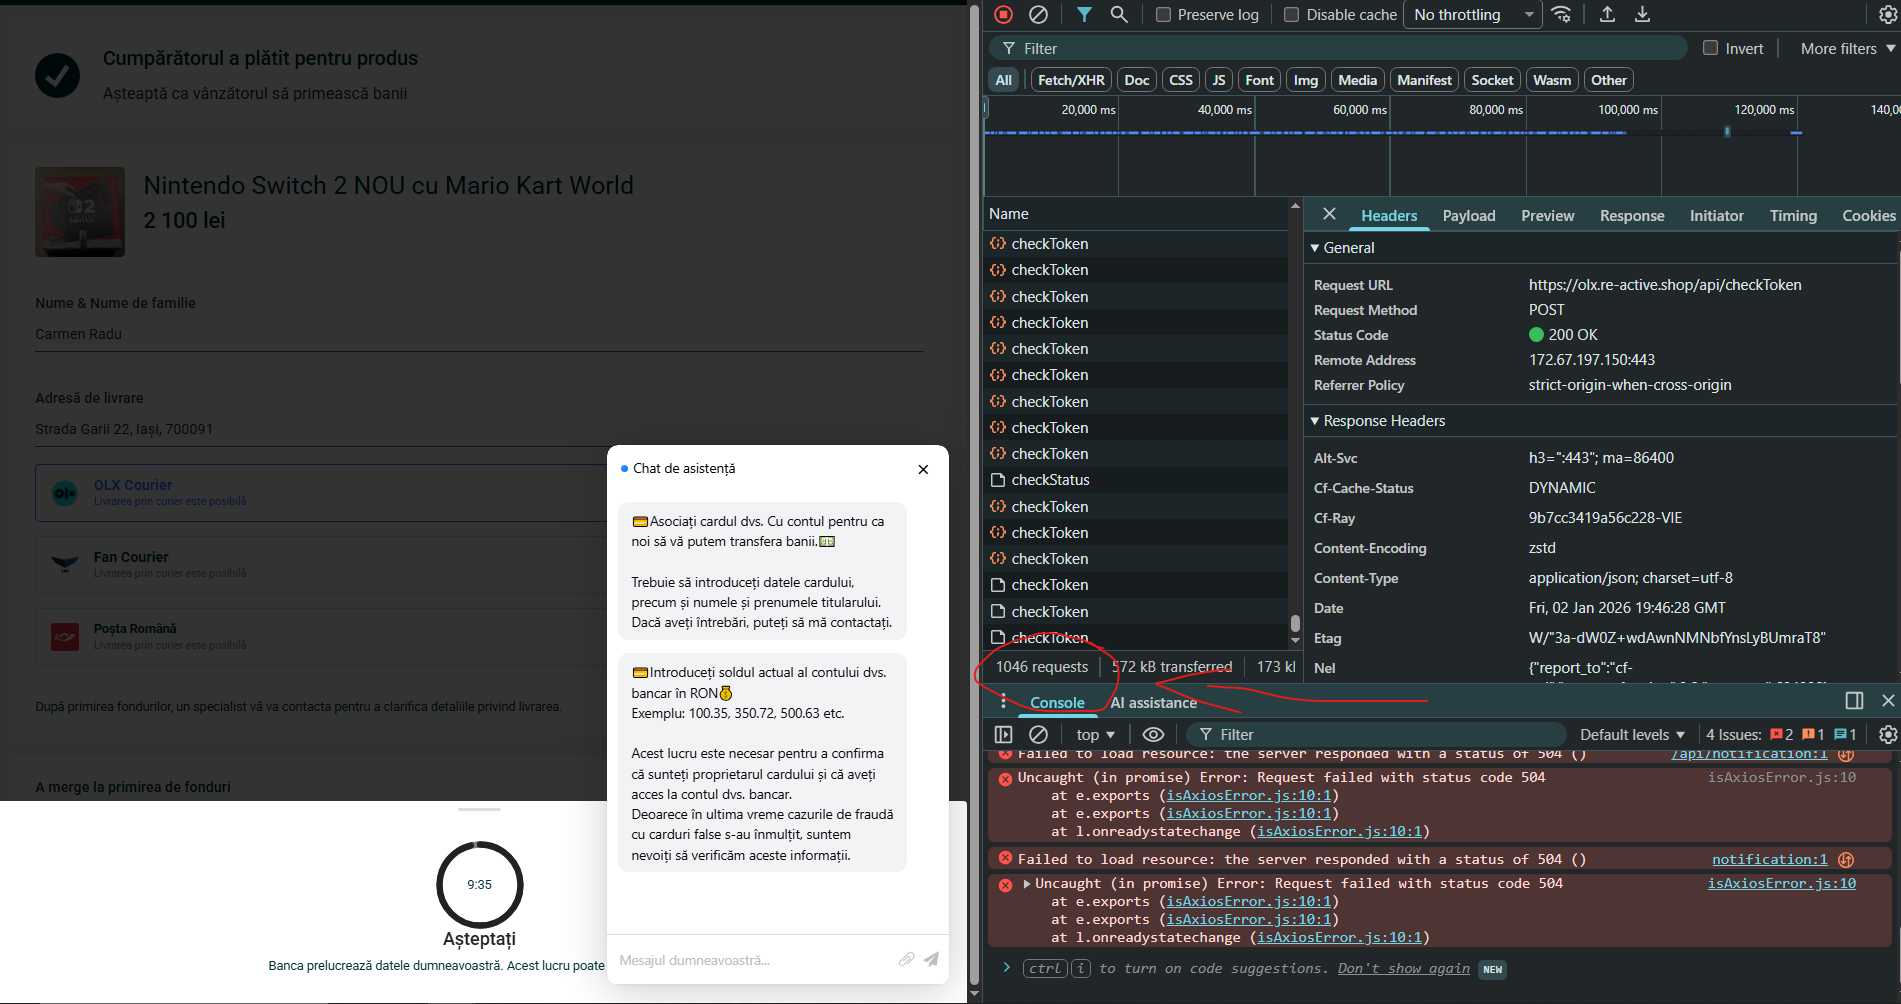Open the No throttling dropdown
Screen dimensions: 1901x1004
click(x=1473, y=15)
